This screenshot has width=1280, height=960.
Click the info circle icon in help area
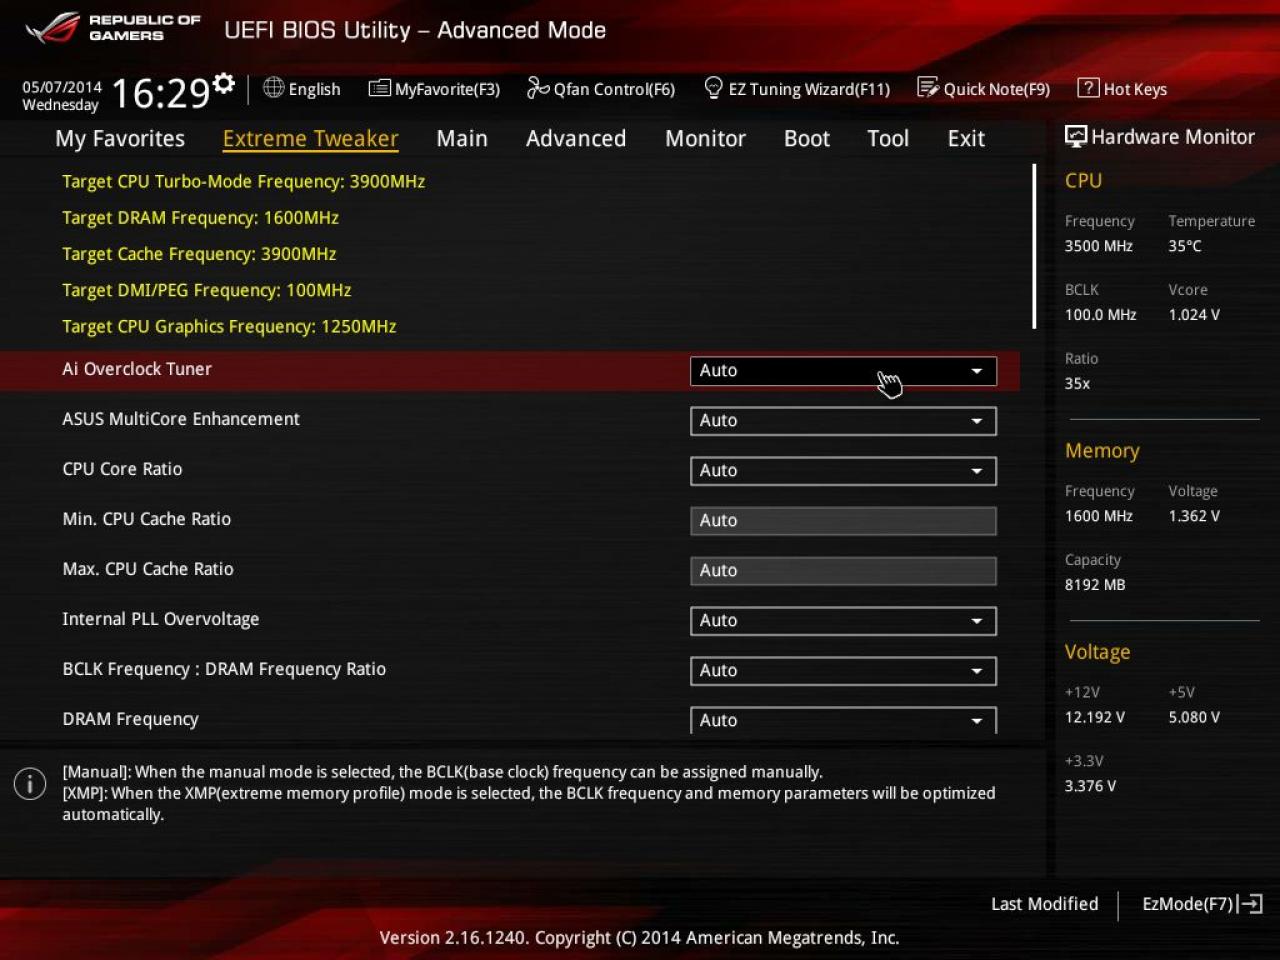30,784
